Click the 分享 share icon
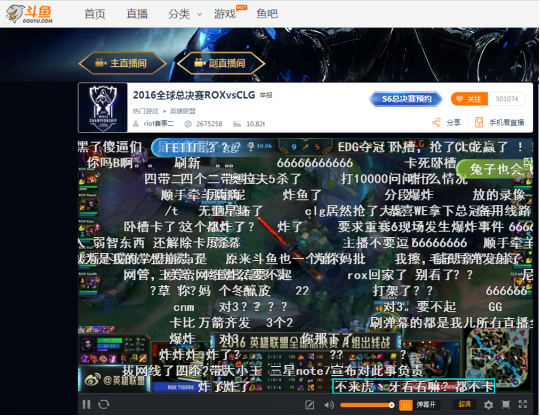Screen dimensions: 540x416 tap(436, 123)
